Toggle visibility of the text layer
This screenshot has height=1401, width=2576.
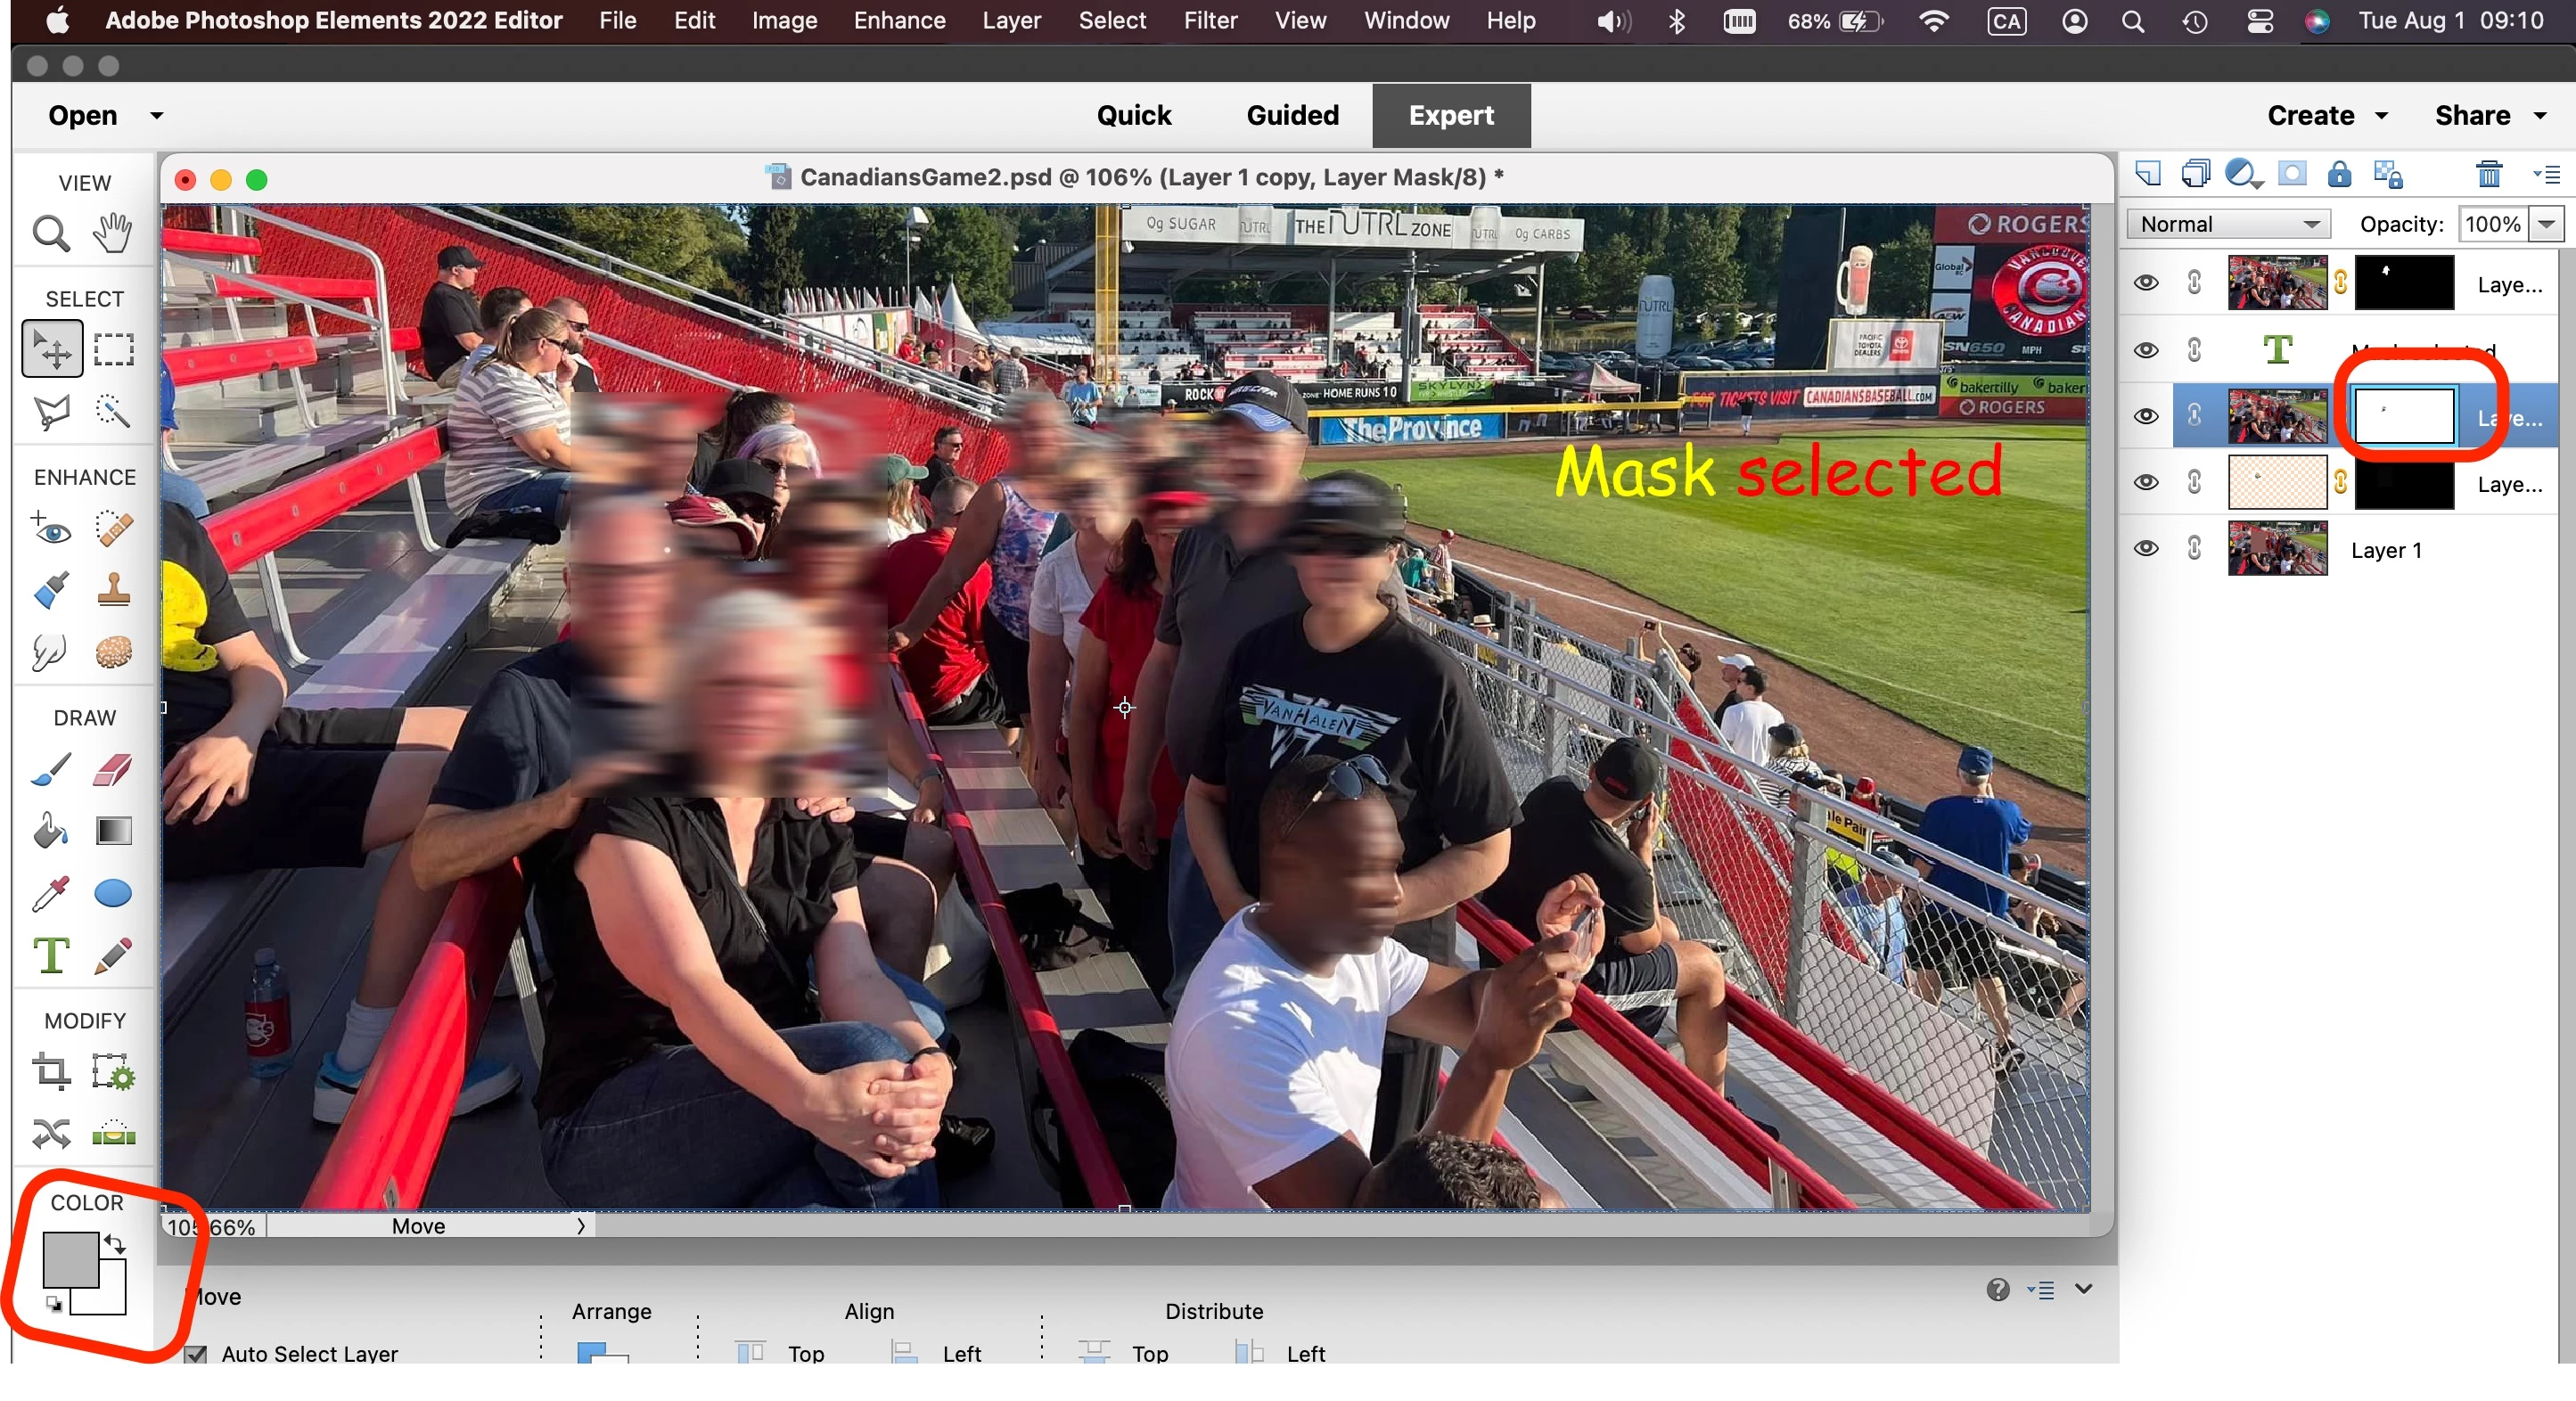(2145, 350)
